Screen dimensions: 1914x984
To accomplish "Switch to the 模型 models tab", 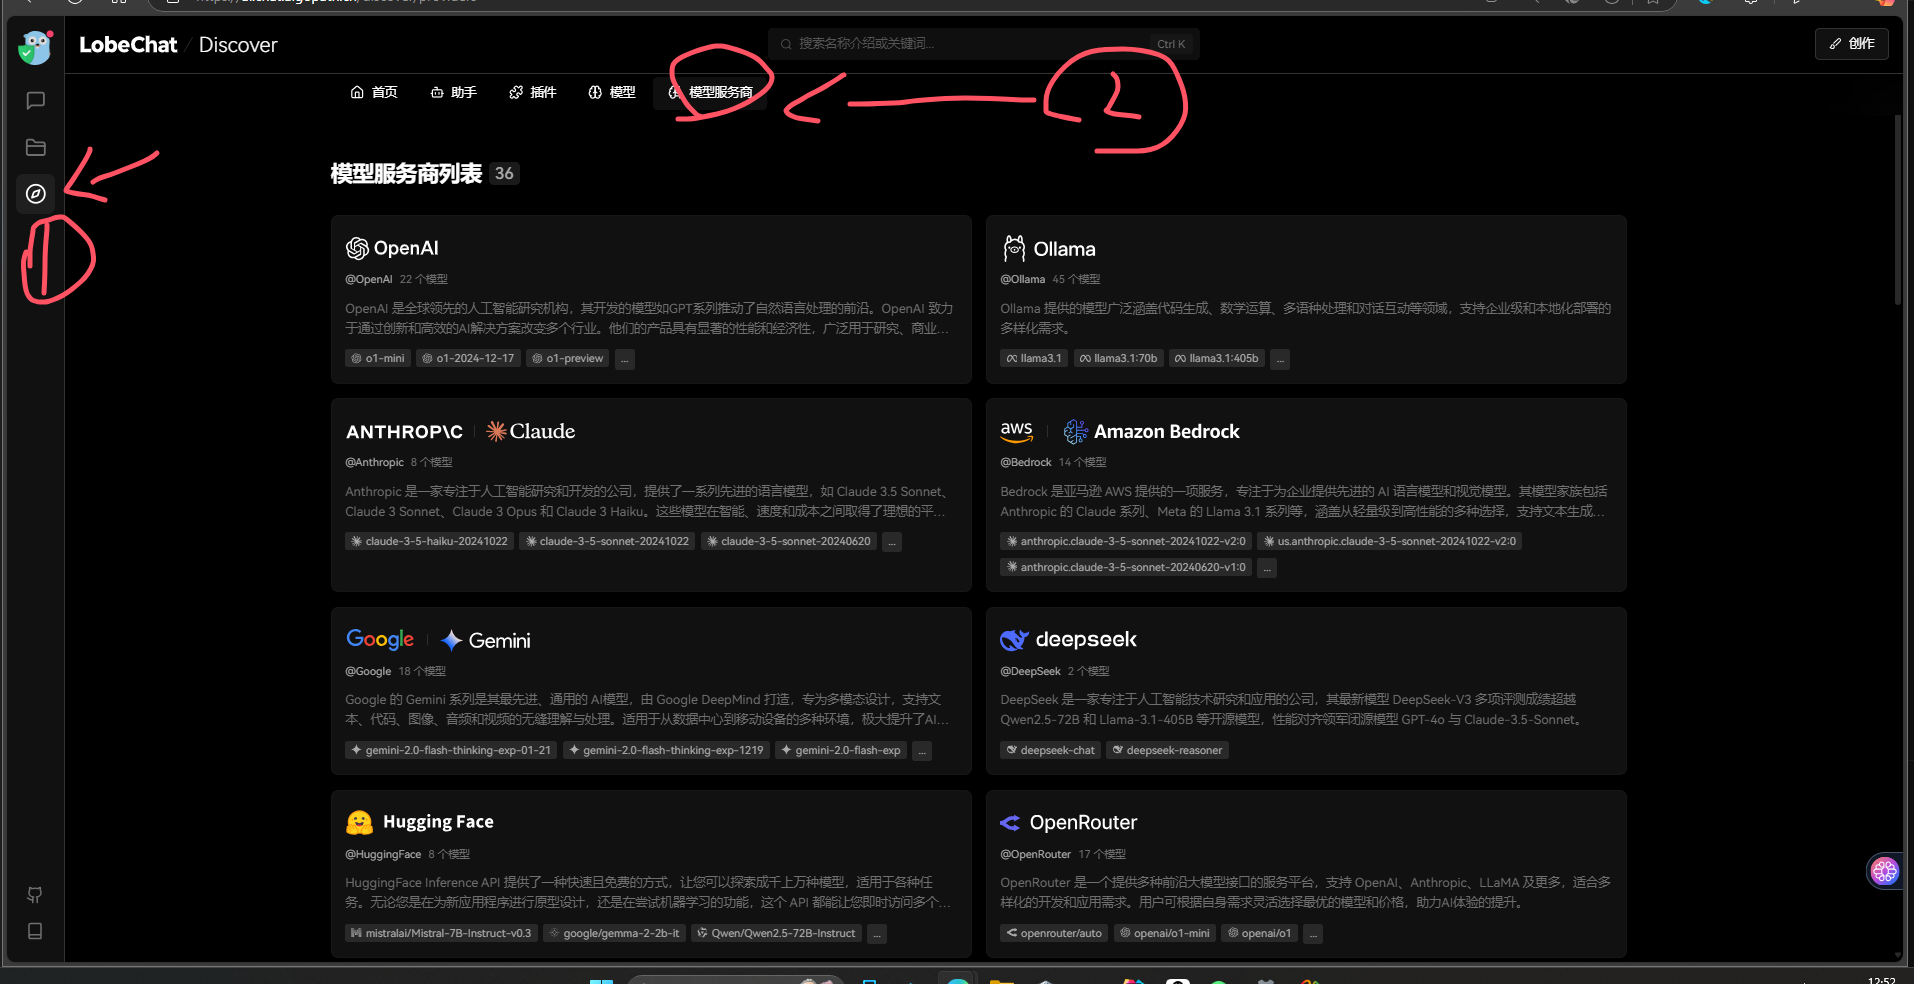I will (x=612, y=92).
